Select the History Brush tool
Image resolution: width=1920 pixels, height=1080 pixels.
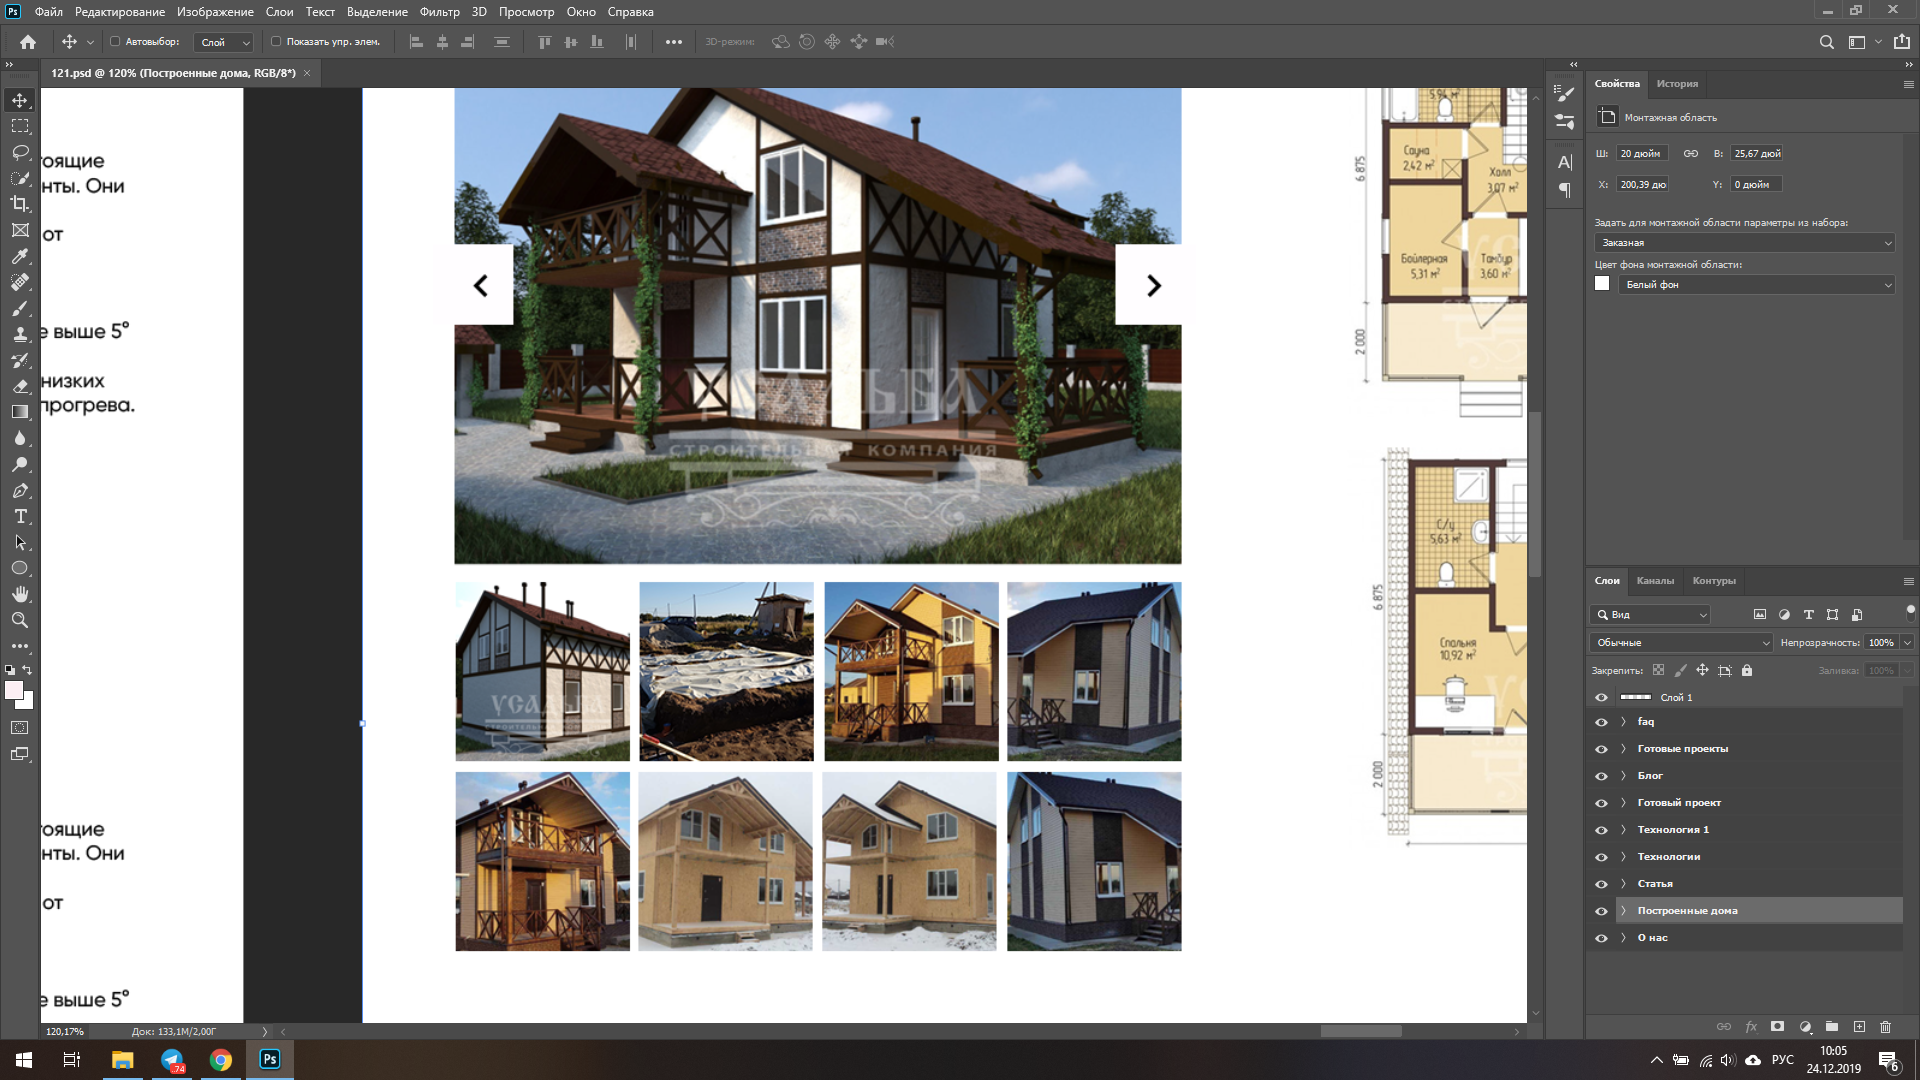pyautogui.click(x=20, y=360)
